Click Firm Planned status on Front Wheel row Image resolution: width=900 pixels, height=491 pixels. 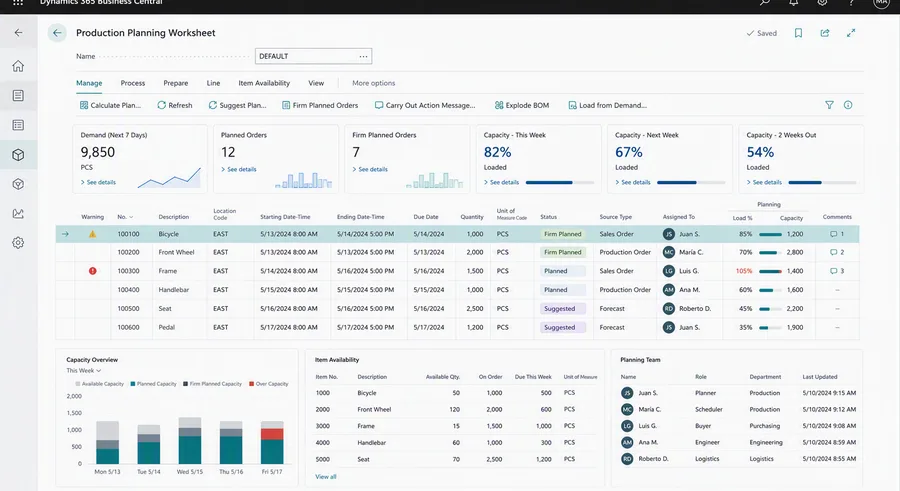pos(562,252)
